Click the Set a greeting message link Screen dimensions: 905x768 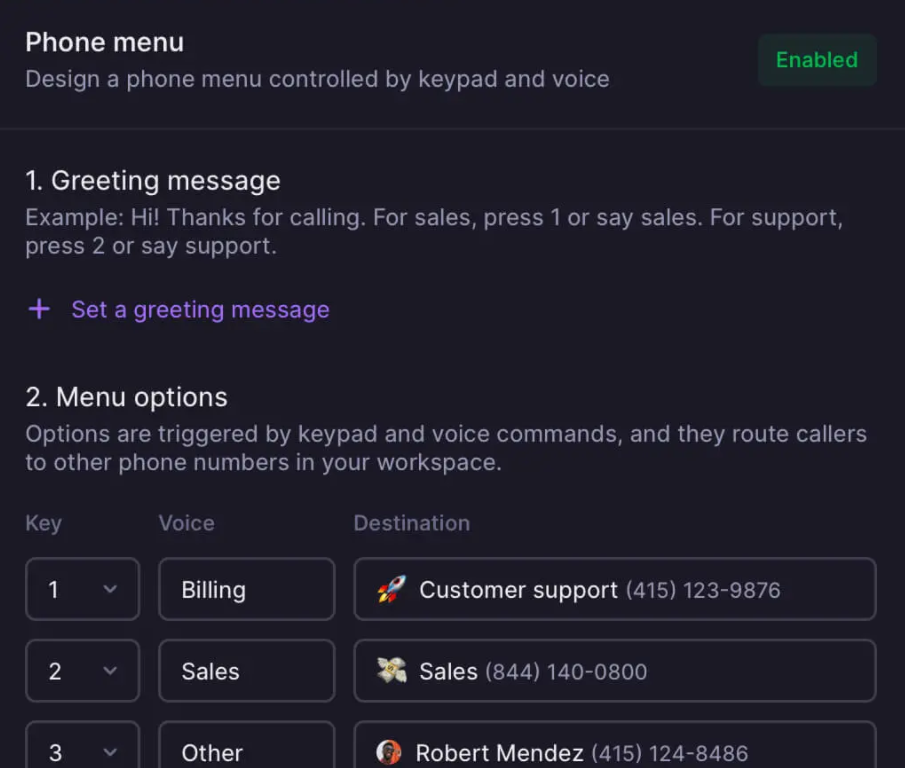tap(200, 310)
